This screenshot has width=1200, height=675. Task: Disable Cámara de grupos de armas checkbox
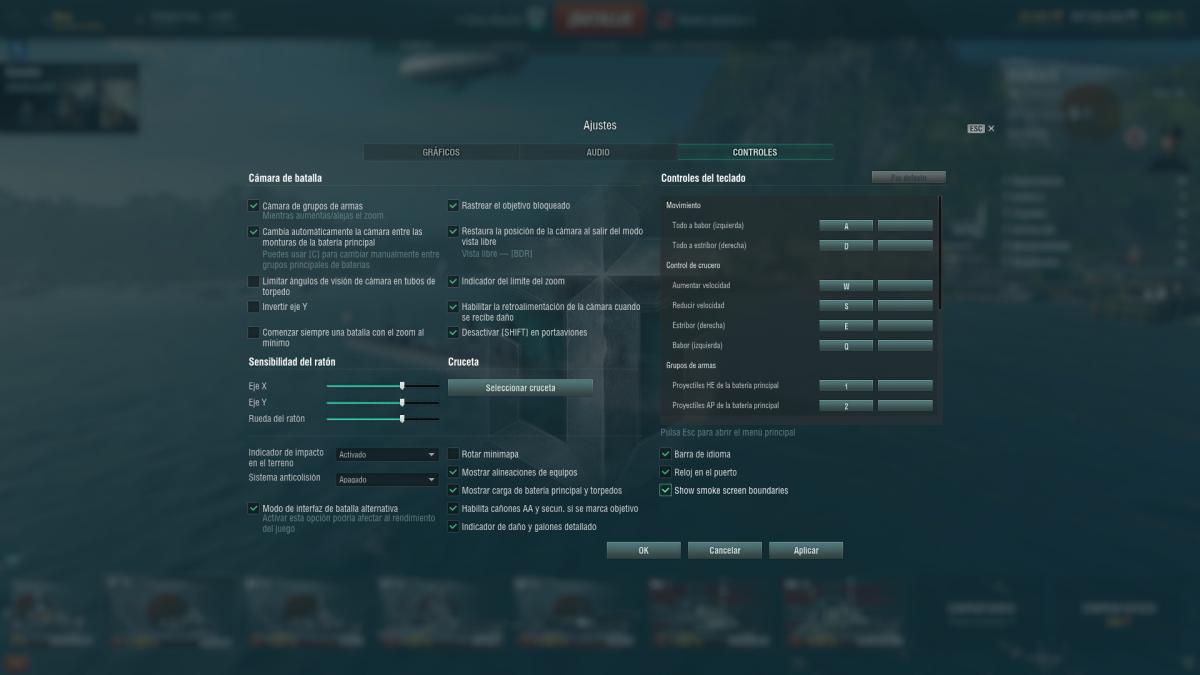[x=254, y=206]
